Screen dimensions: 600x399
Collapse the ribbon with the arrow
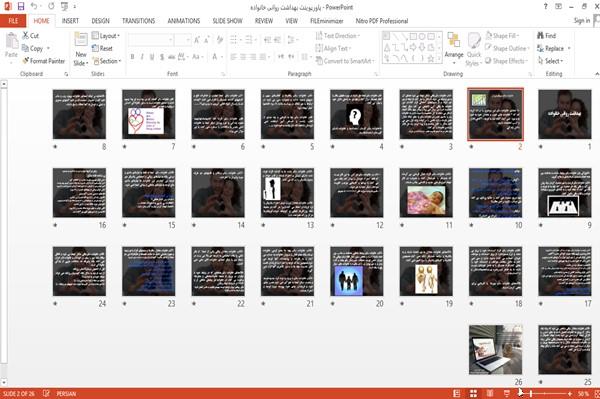point(597,73)
